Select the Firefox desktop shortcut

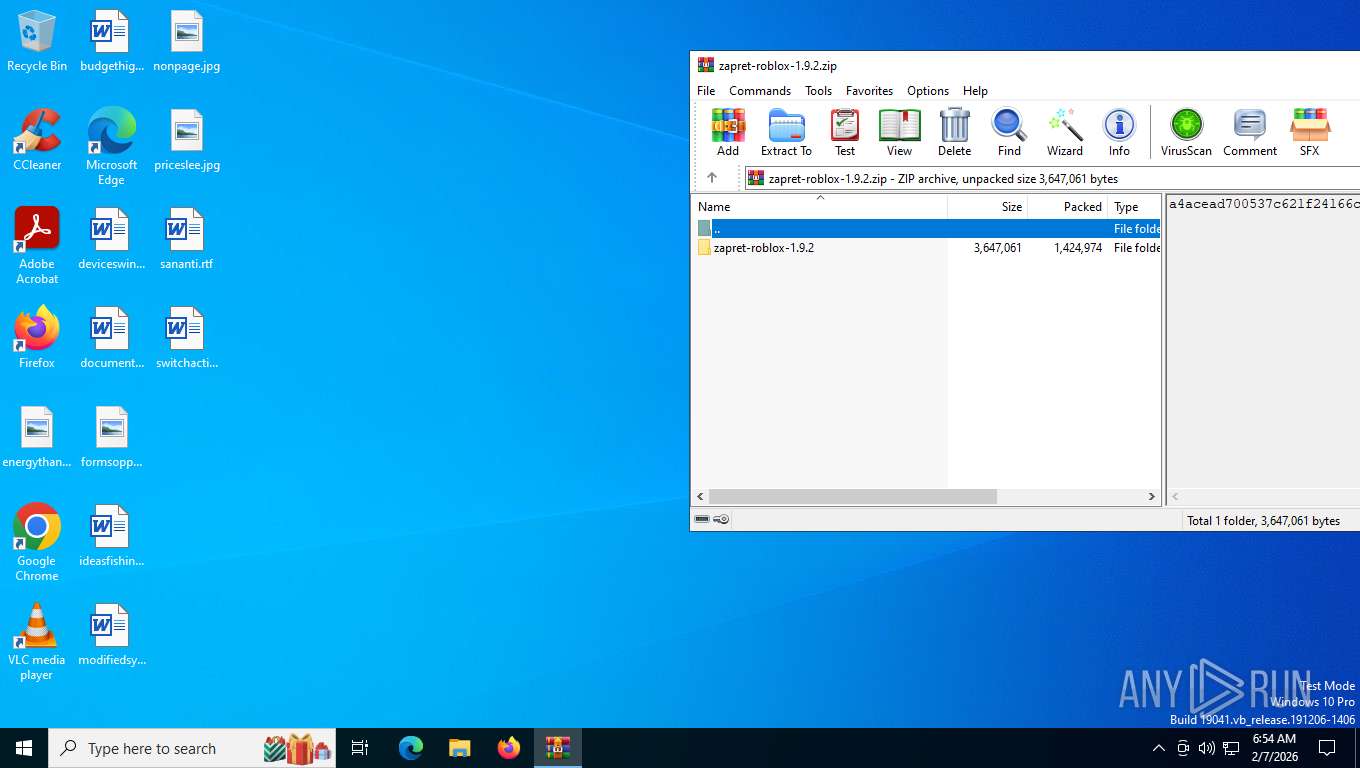[37, 338]
